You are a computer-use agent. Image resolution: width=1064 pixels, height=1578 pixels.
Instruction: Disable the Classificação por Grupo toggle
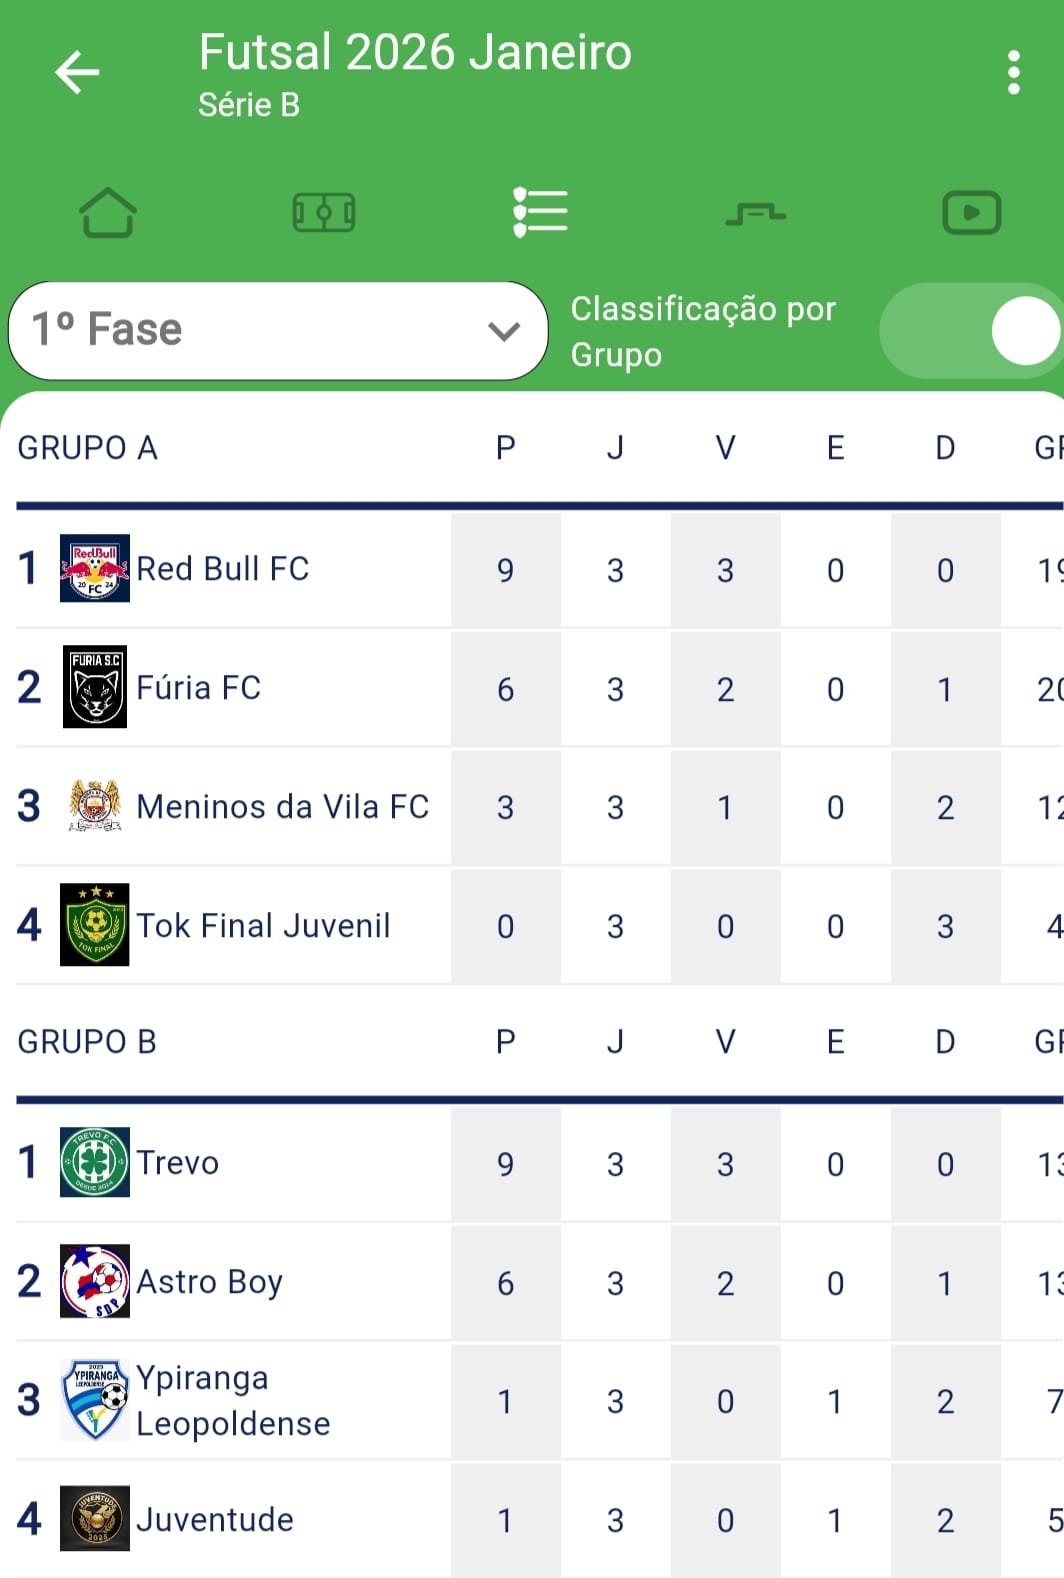[x=970, y=331]
